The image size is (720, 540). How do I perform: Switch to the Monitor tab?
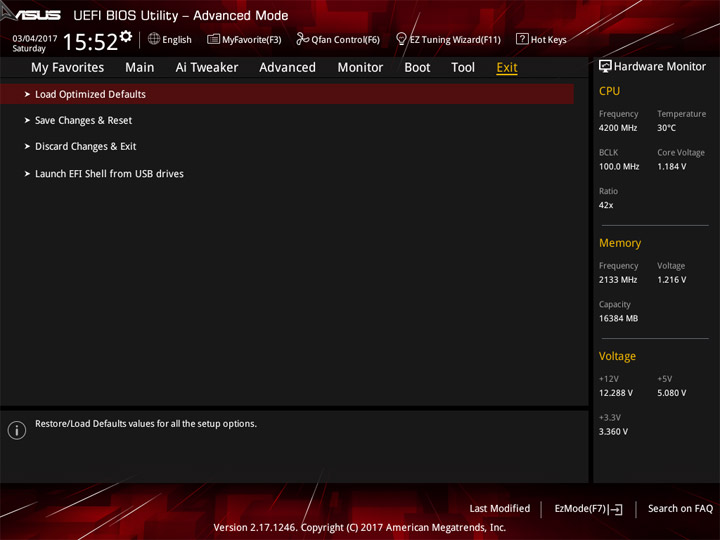tap(360, 68)
